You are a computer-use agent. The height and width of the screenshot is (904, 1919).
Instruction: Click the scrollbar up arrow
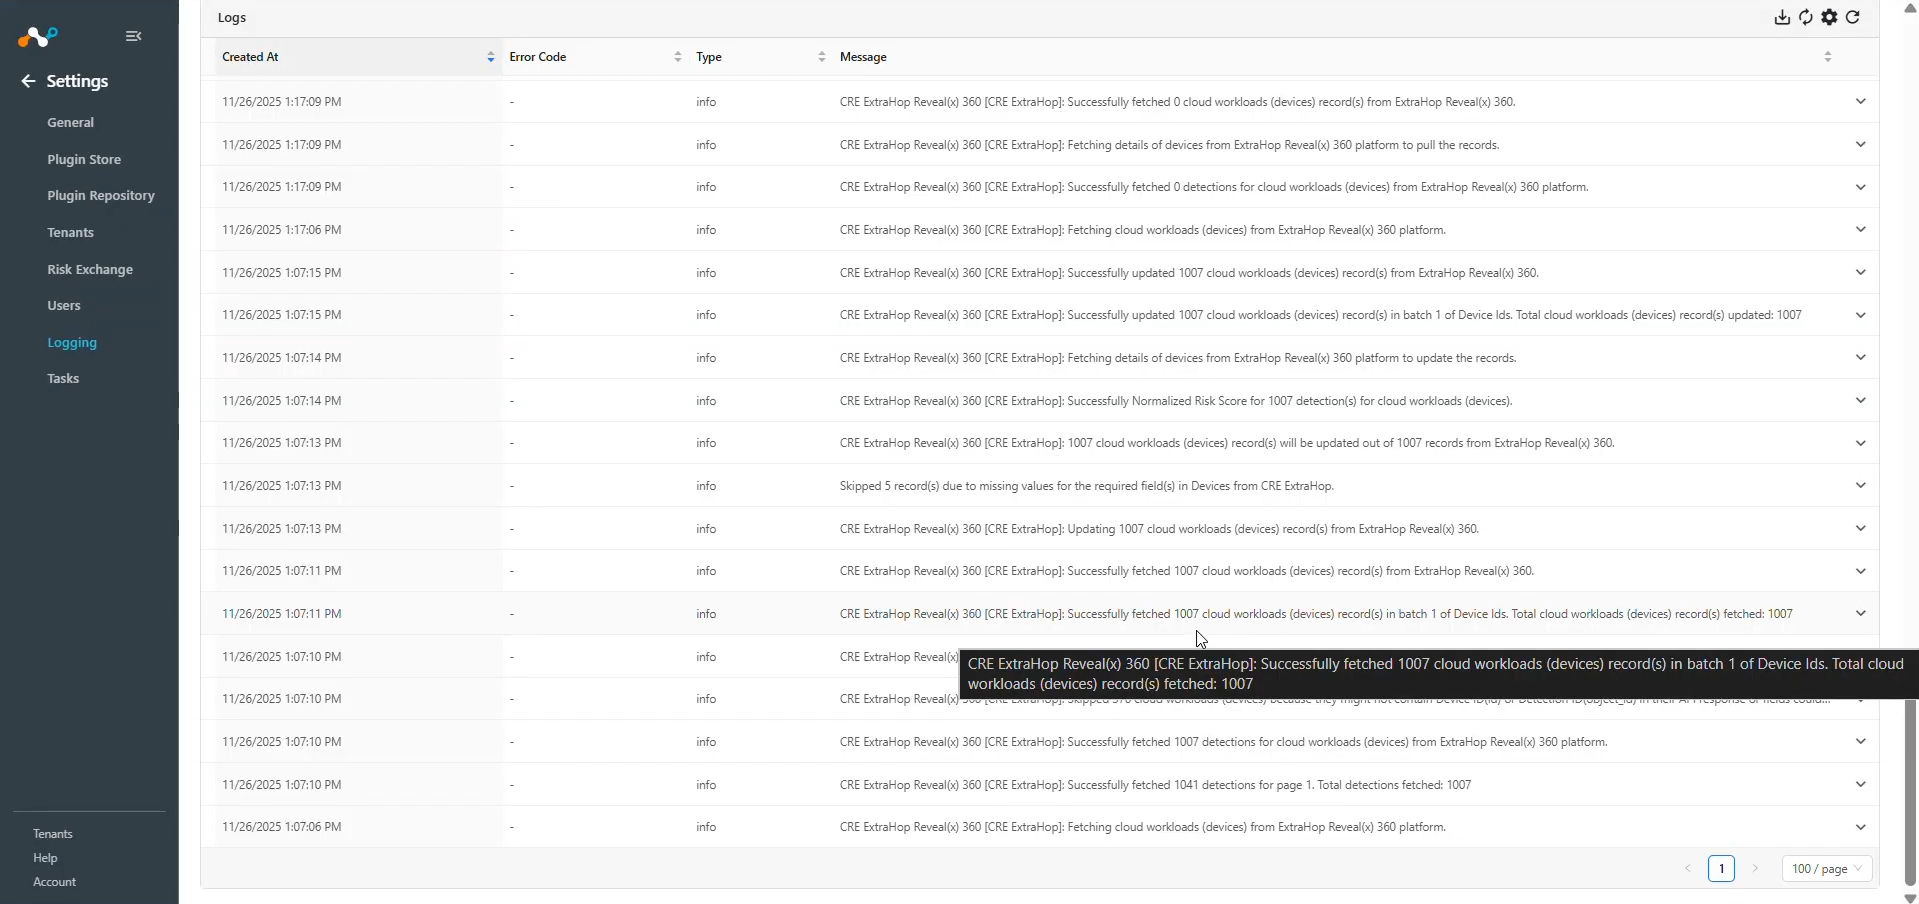pyautogui.click(x=1910, y=7)
